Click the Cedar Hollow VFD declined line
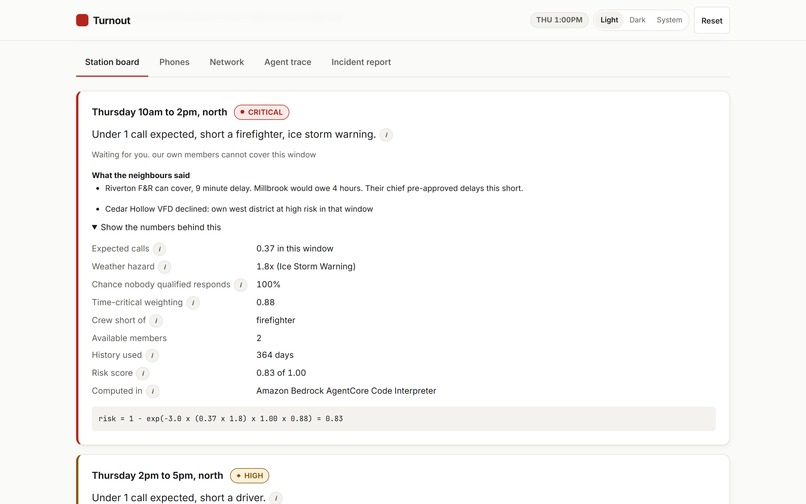The height and width of the screenshot is (504, 806). [239, 209]
